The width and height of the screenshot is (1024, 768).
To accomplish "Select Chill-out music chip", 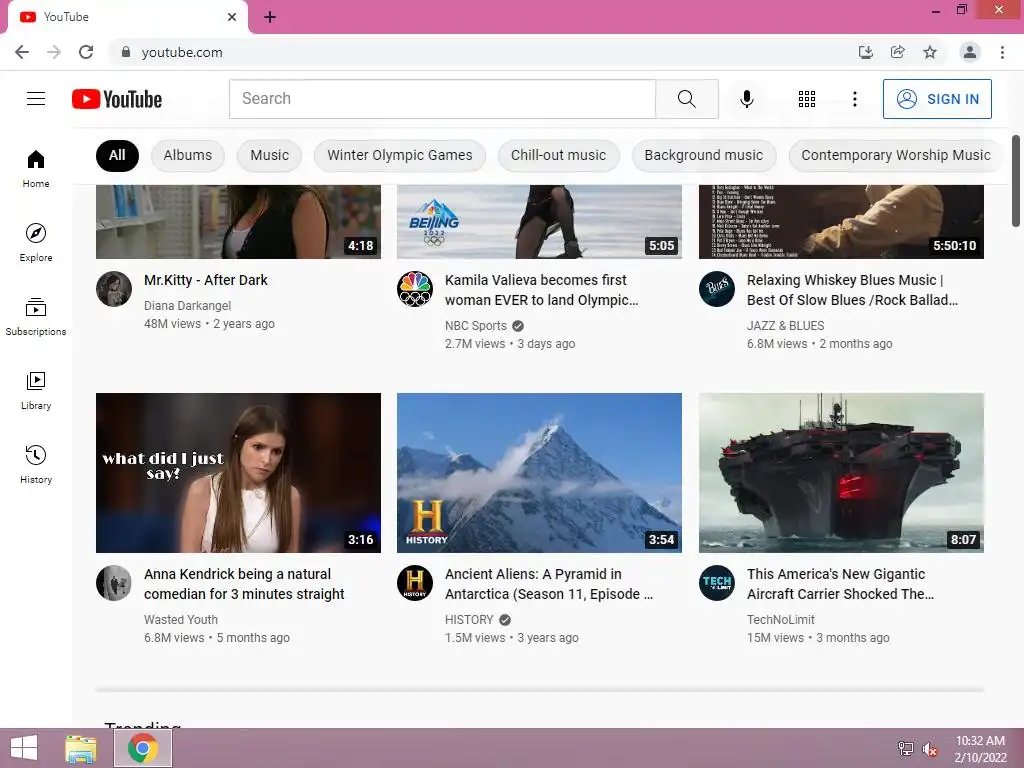I will [558, 155].
